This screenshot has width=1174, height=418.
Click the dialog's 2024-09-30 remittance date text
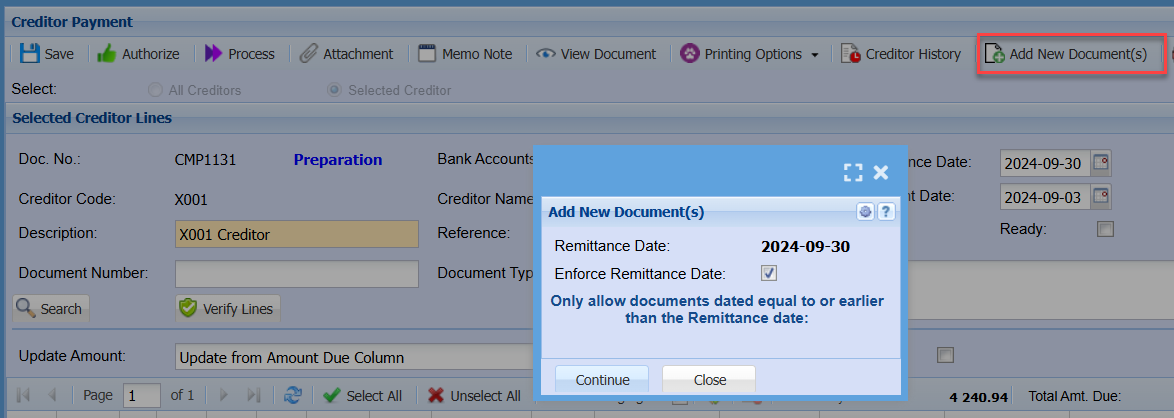tap(806, 246)
